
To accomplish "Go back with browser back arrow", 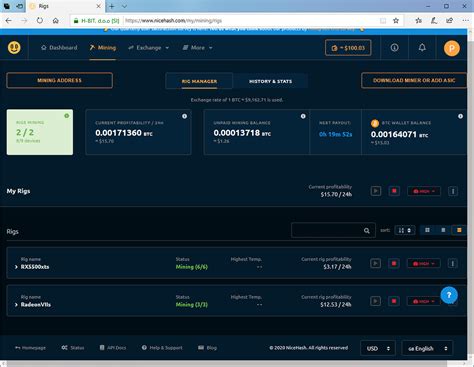I will click(8, 21).
